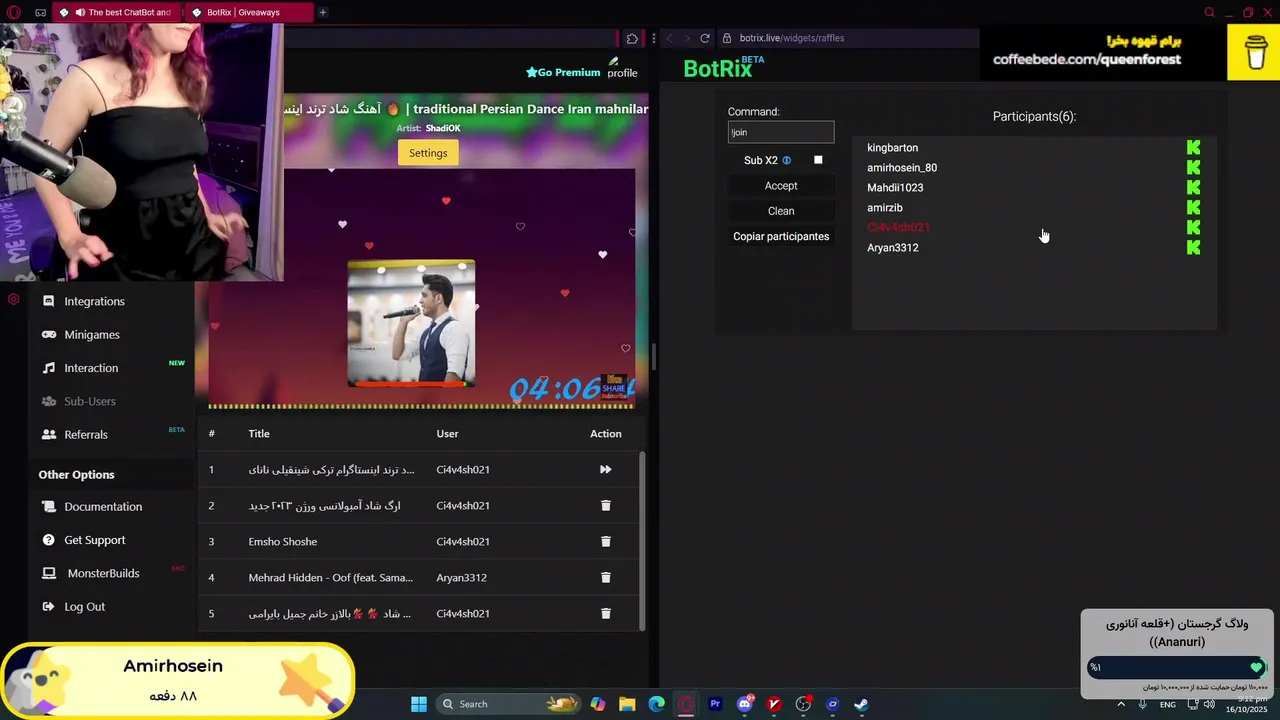Click the Go Premium link
The image size is (1280, 720).
[563, 72]
